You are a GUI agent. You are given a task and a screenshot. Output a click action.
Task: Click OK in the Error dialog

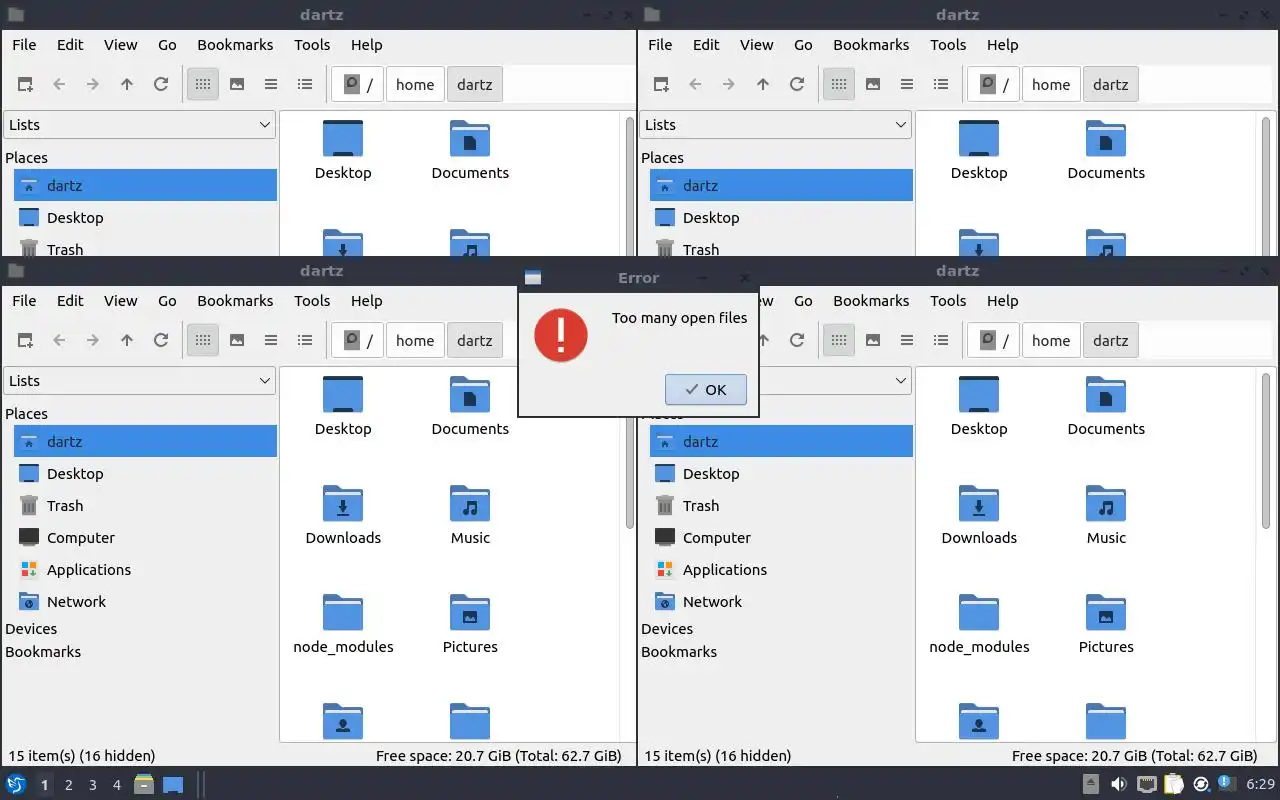click(705, 390)
